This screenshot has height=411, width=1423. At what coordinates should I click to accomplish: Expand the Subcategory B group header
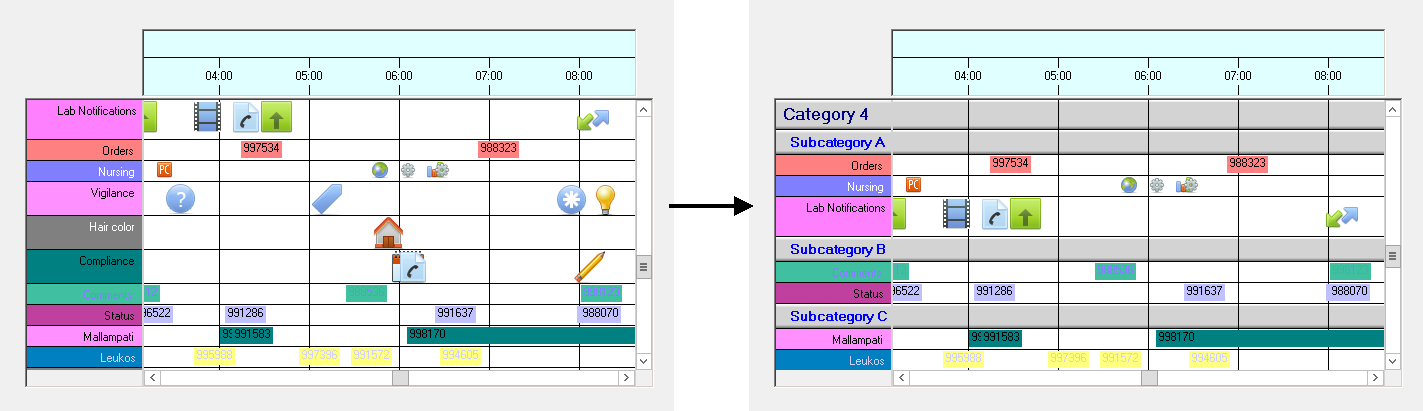pos(837,249)
